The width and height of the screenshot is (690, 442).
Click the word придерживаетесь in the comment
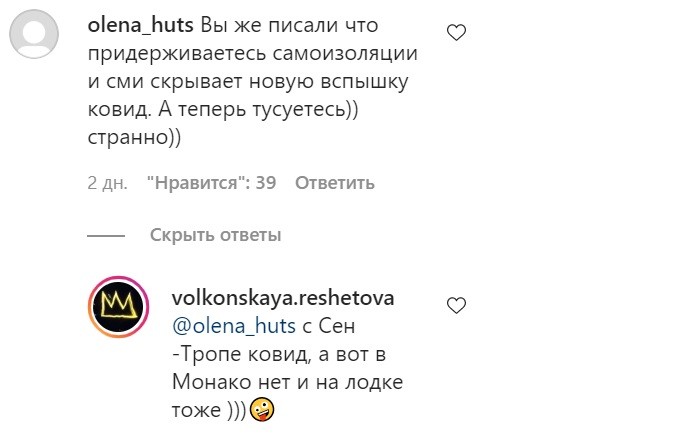click(x=177, y=54)
